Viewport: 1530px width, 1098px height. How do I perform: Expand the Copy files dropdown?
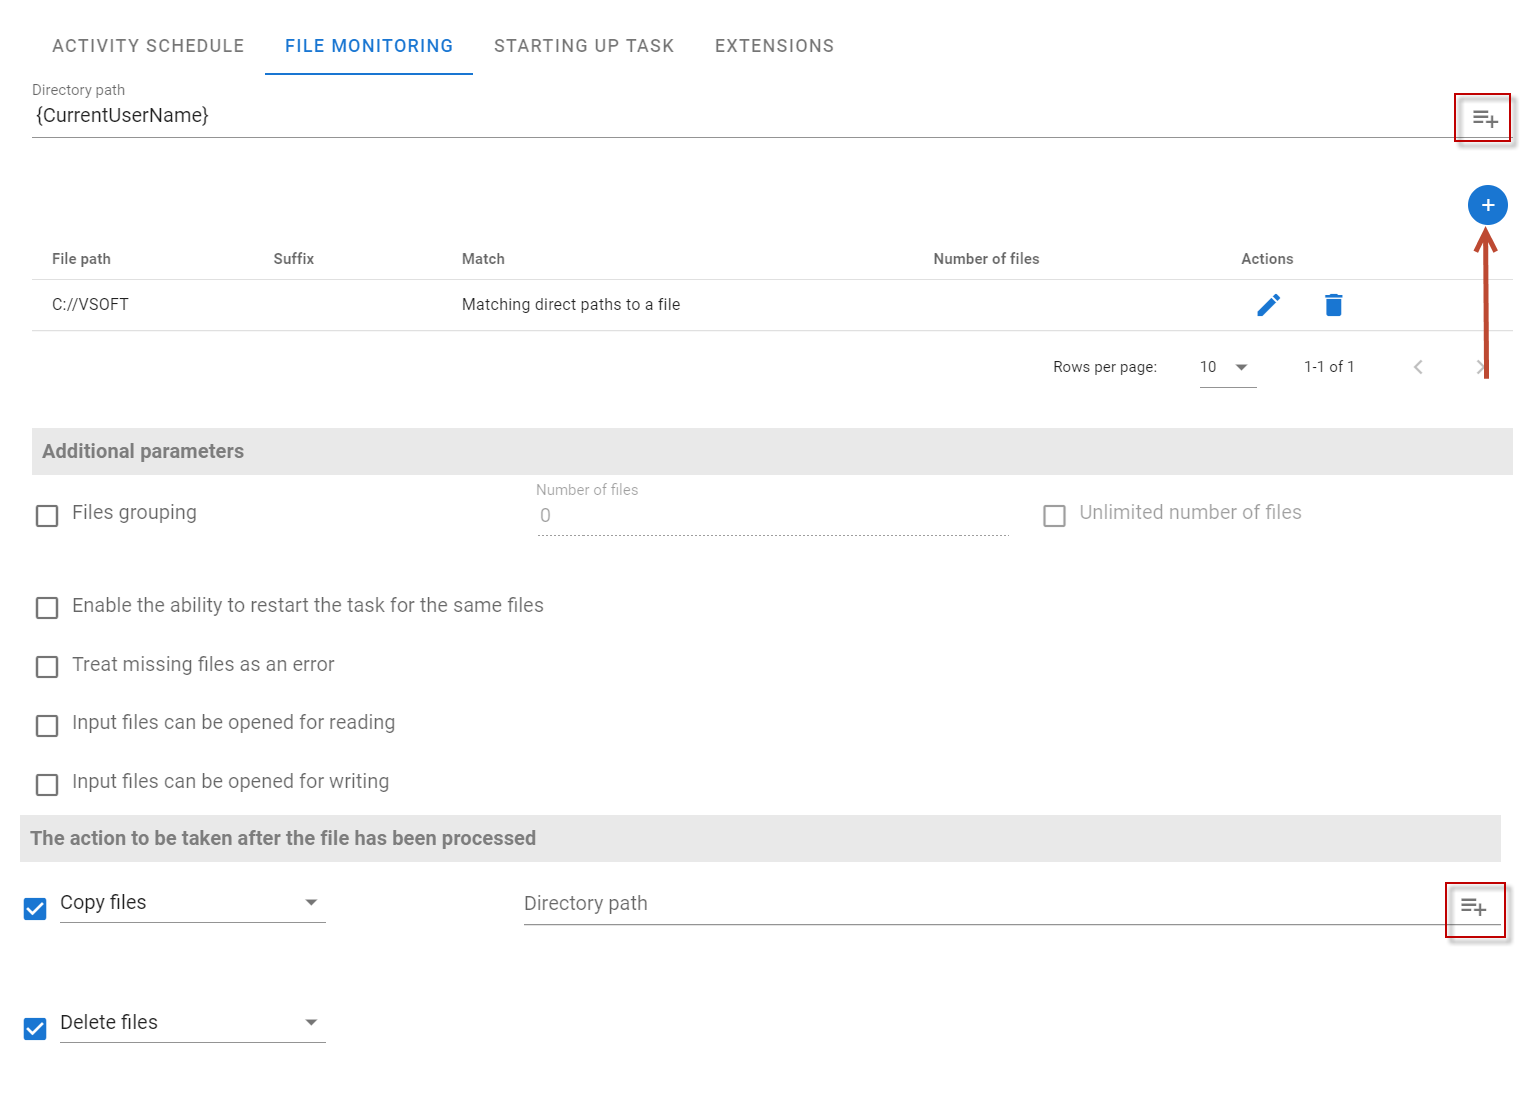point(193,903)
